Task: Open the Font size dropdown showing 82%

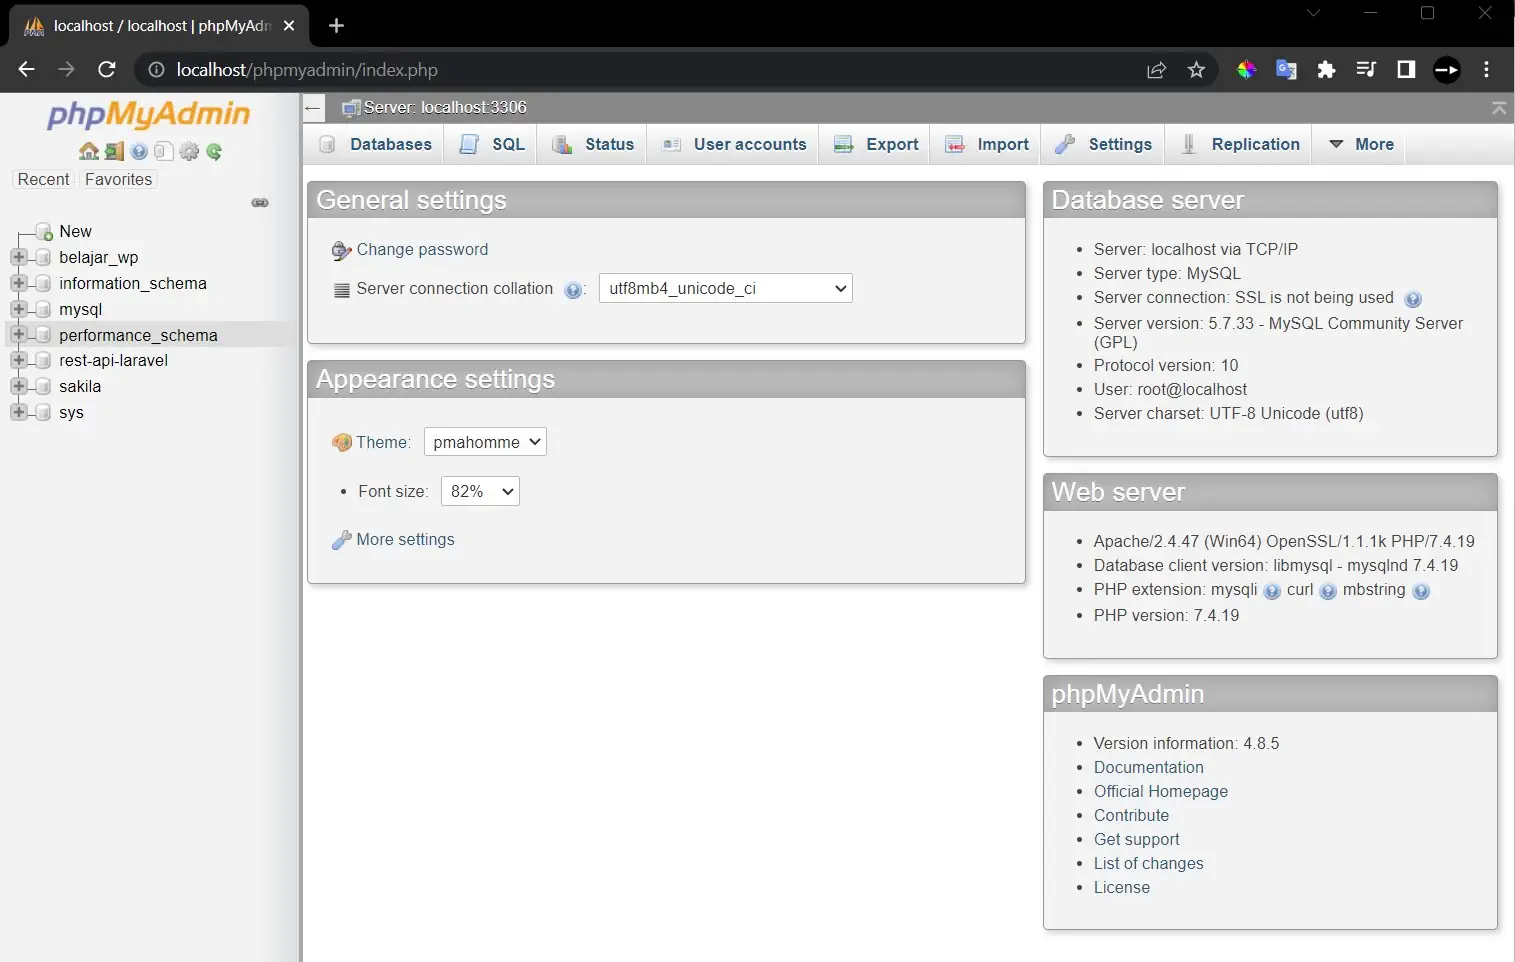Action: tap(480, 491)
